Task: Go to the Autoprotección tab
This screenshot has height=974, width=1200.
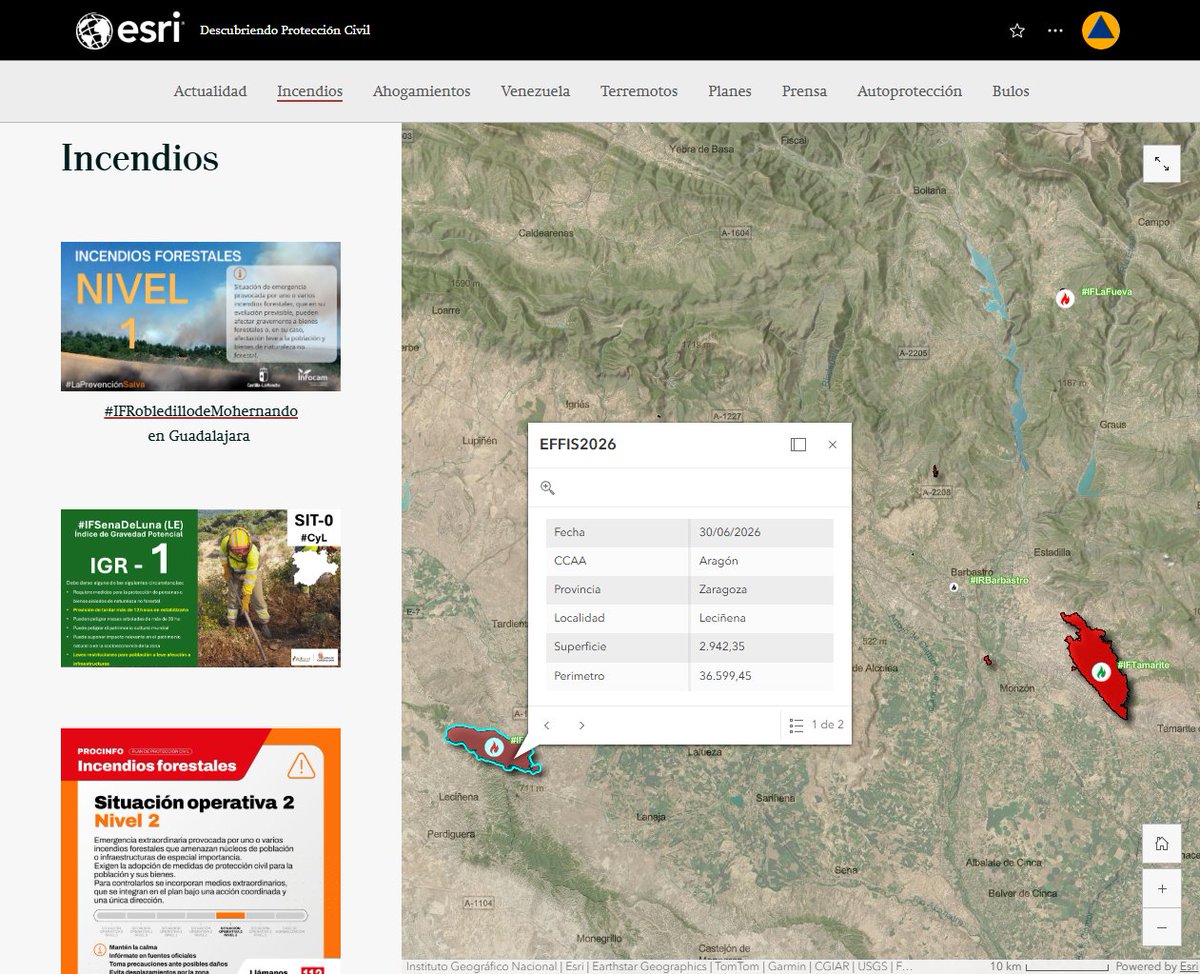Action: pos(910,91)
